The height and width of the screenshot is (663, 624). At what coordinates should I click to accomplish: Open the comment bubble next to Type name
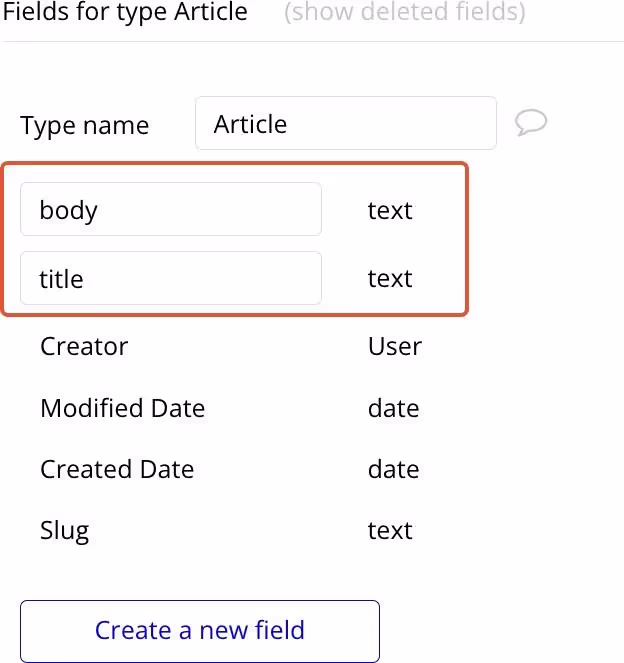click(x=531, y=123)
